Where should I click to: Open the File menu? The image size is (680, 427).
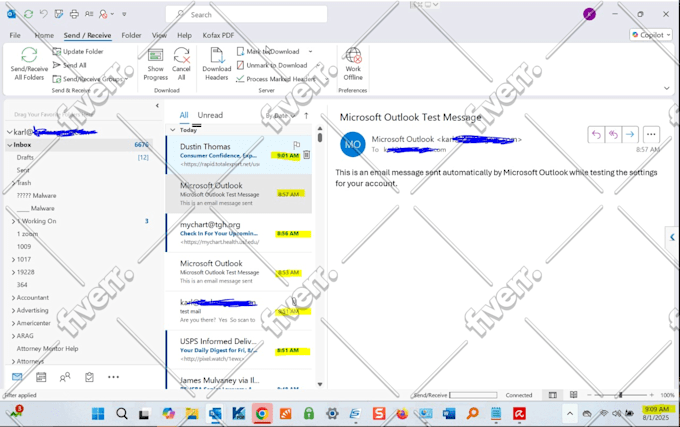click(x=15, y=35)
